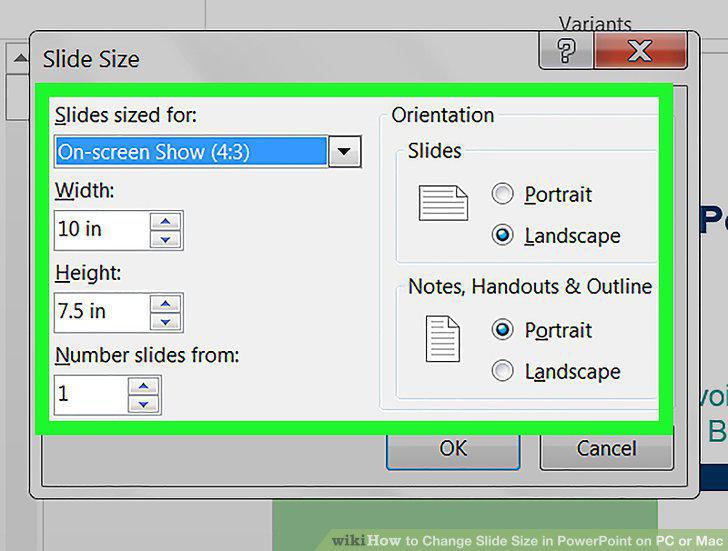Choose Landscape for Notes, Handouts & Outline
The image size is (728, 551).
[502, 371]
